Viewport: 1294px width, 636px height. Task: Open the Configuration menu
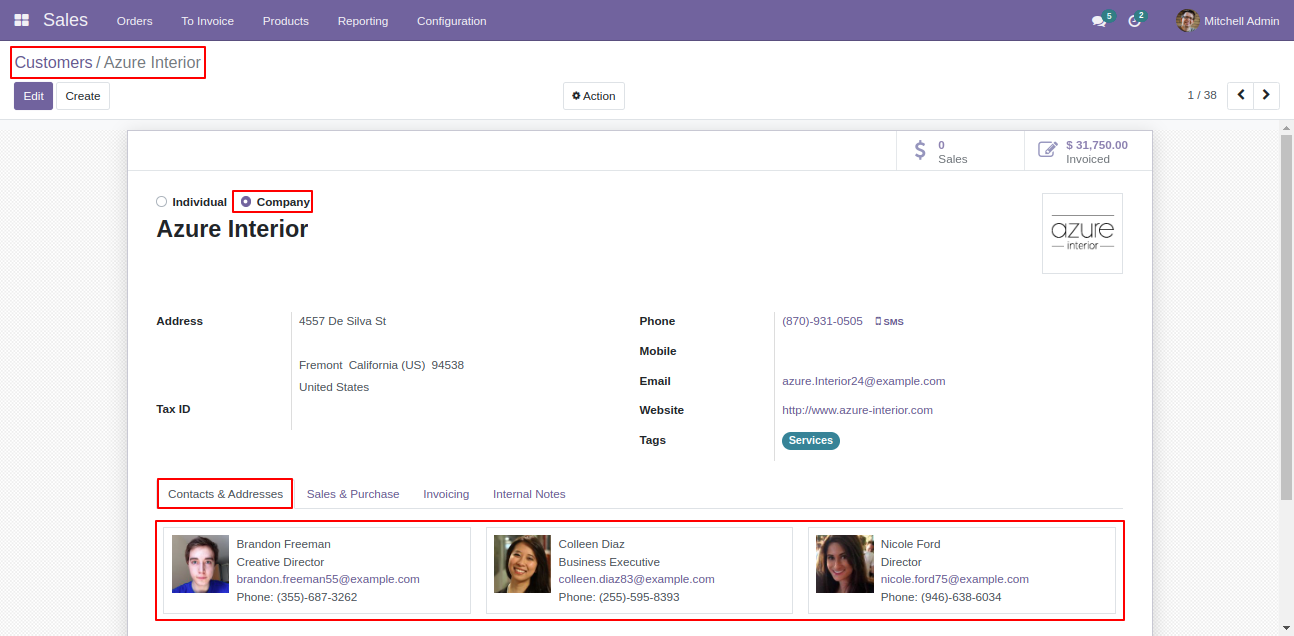452,21
